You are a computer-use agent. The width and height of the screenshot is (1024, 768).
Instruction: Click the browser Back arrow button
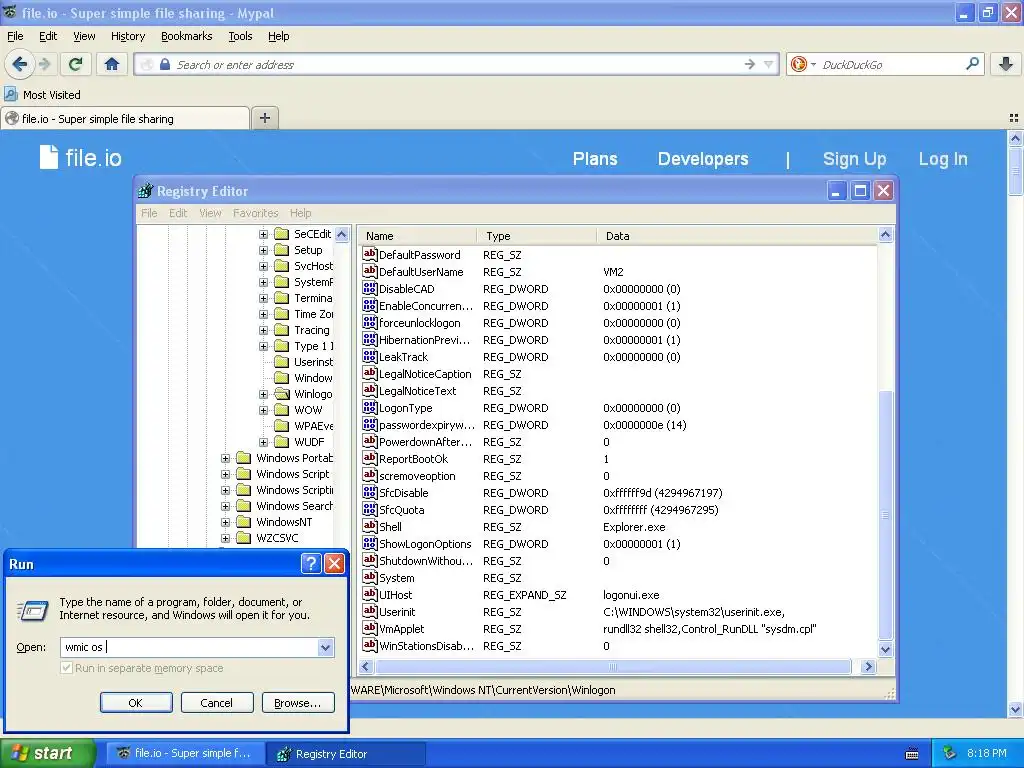coord(20,64)
